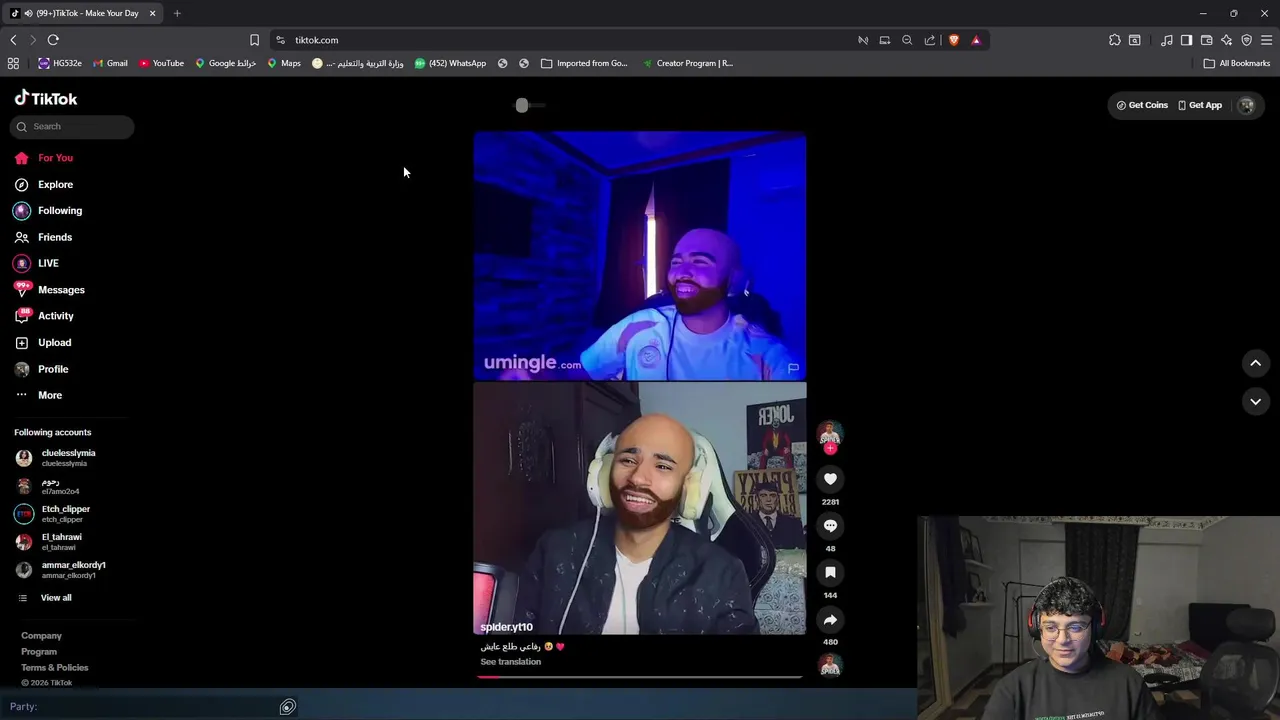Open a new browser tab

(x=177, y=13)
